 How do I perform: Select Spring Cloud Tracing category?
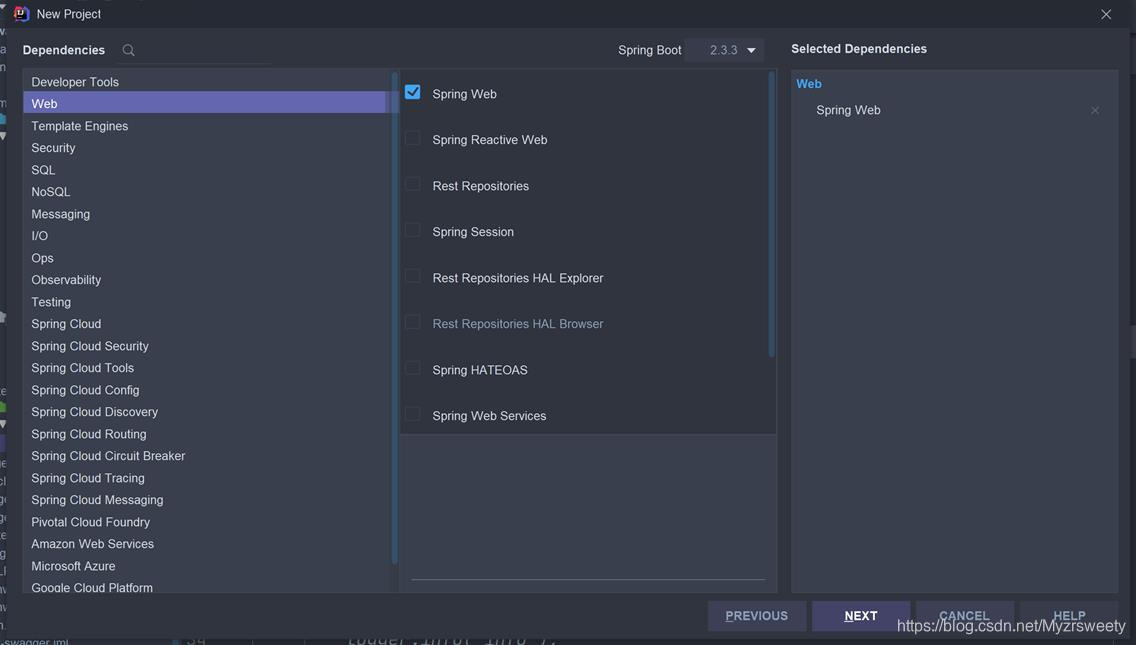coord(206,478)
